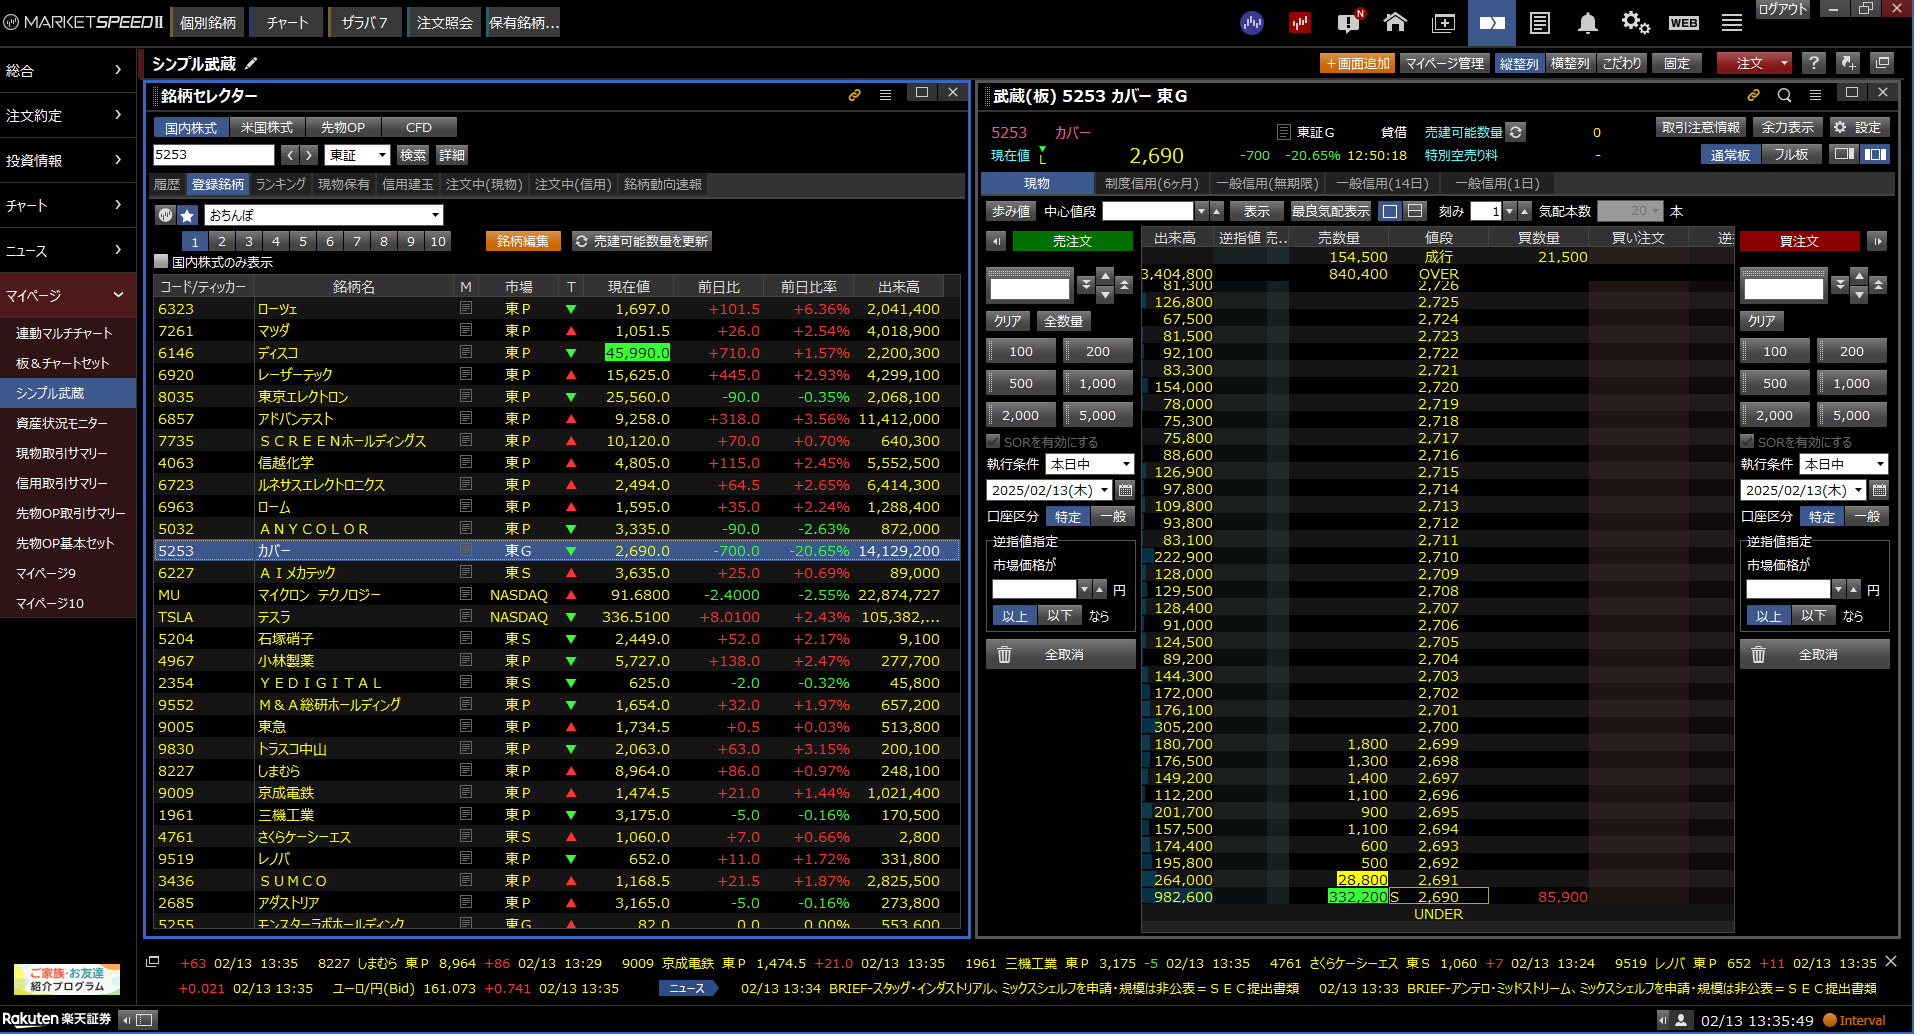Click buy-side 全取消 button
Viewport: 1915px width, 1034px height.
(x=1815, y=654)
